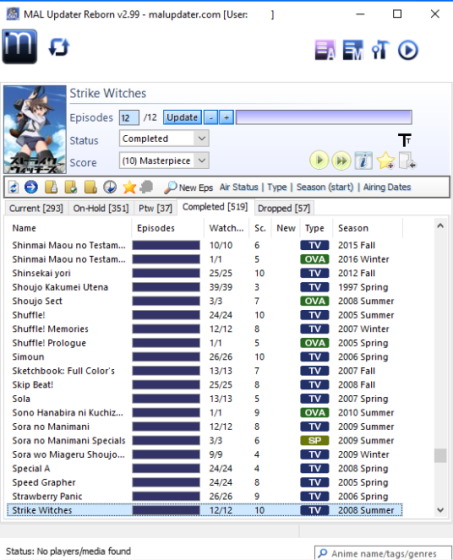Screen dimensions: 453x560
Task: Select the Simoun row
Action: tap(204, 357)
